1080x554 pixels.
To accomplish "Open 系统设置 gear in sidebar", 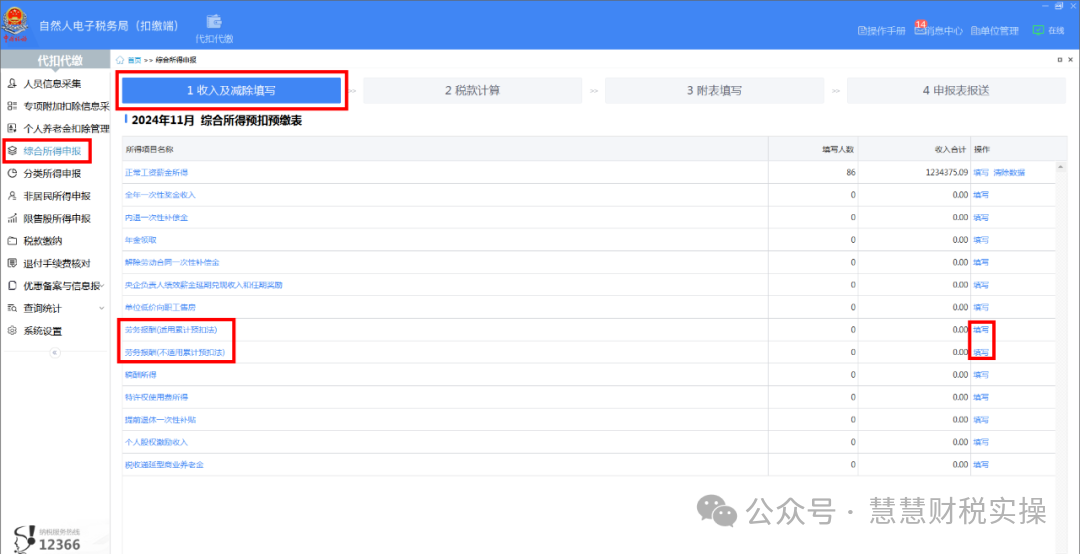I will click(x=13, y=331).
